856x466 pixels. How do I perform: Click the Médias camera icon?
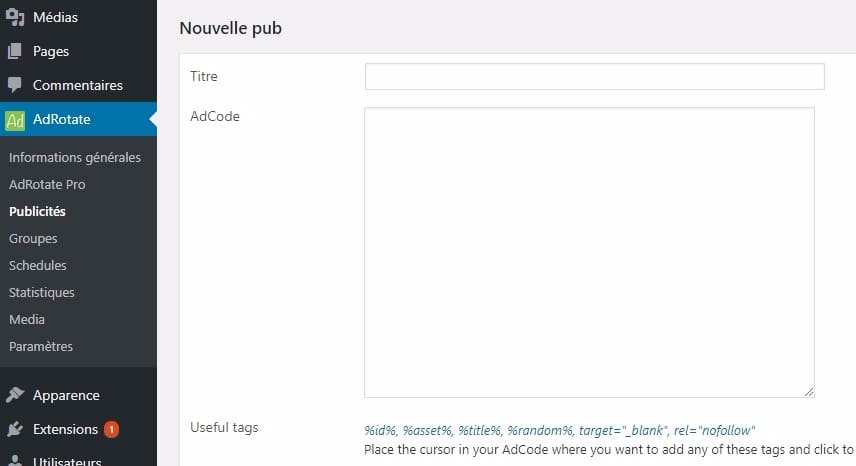point(15,17)
